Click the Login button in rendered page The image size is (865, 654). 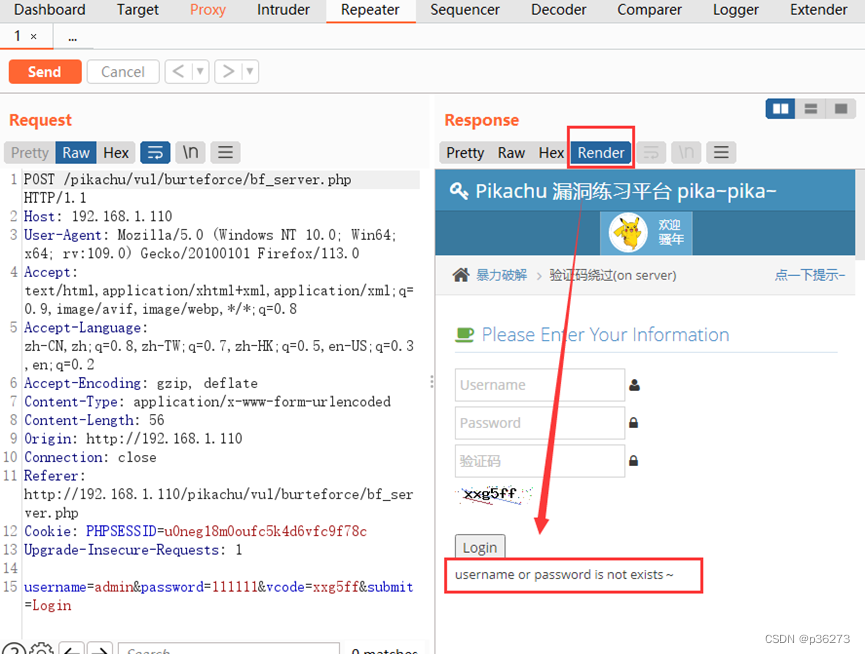click(x=480, y=548)
